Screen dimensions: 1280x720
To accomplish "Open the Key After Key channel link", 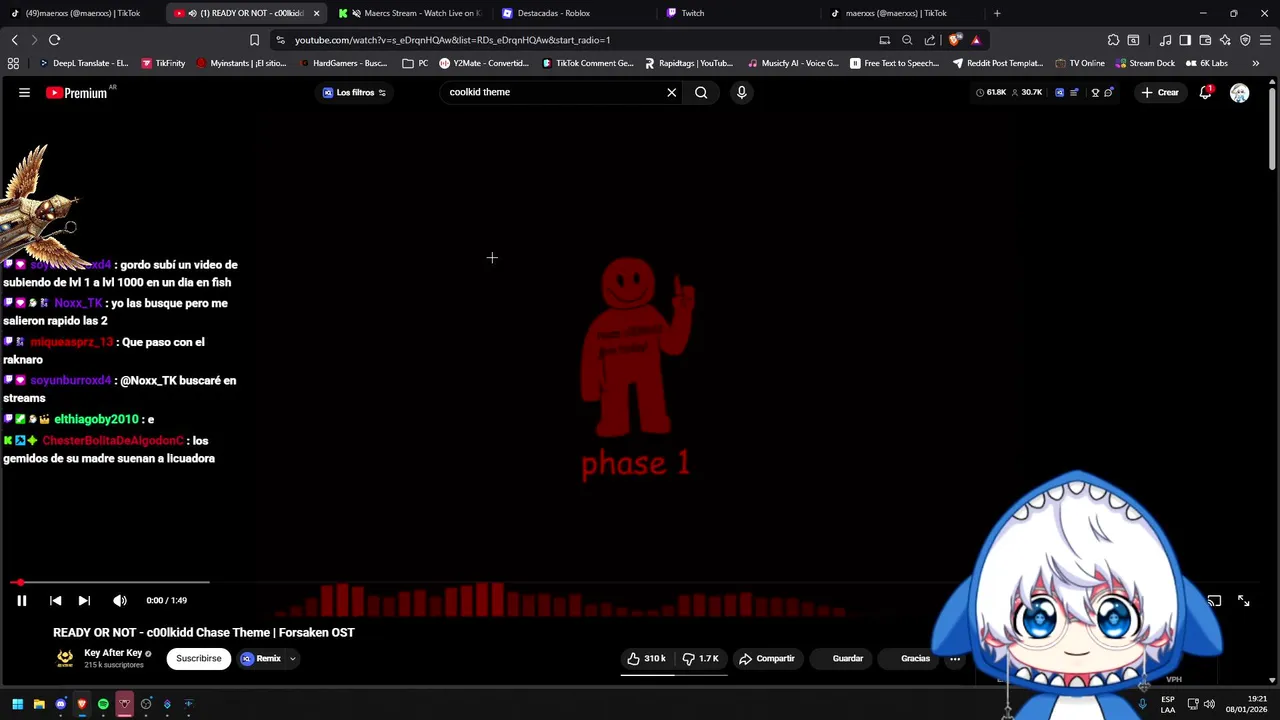I will [113, 653].
